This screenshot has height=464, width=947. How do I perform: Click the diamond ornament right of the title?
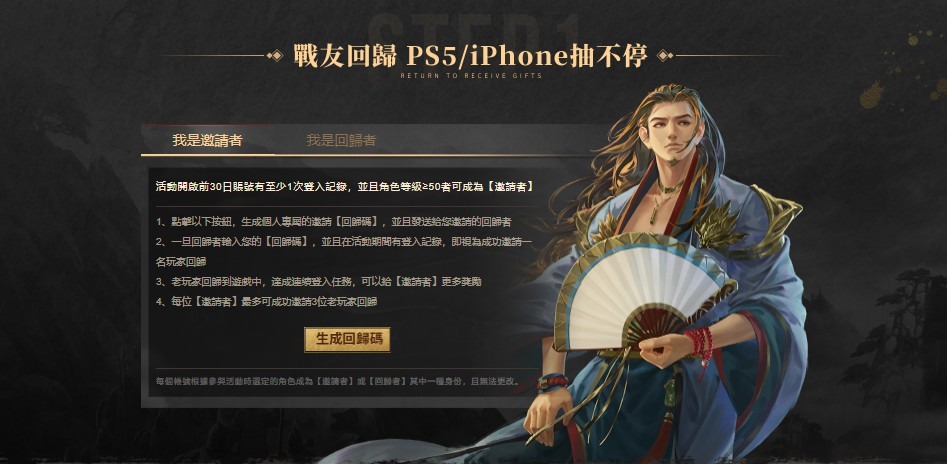pos(665,56)
